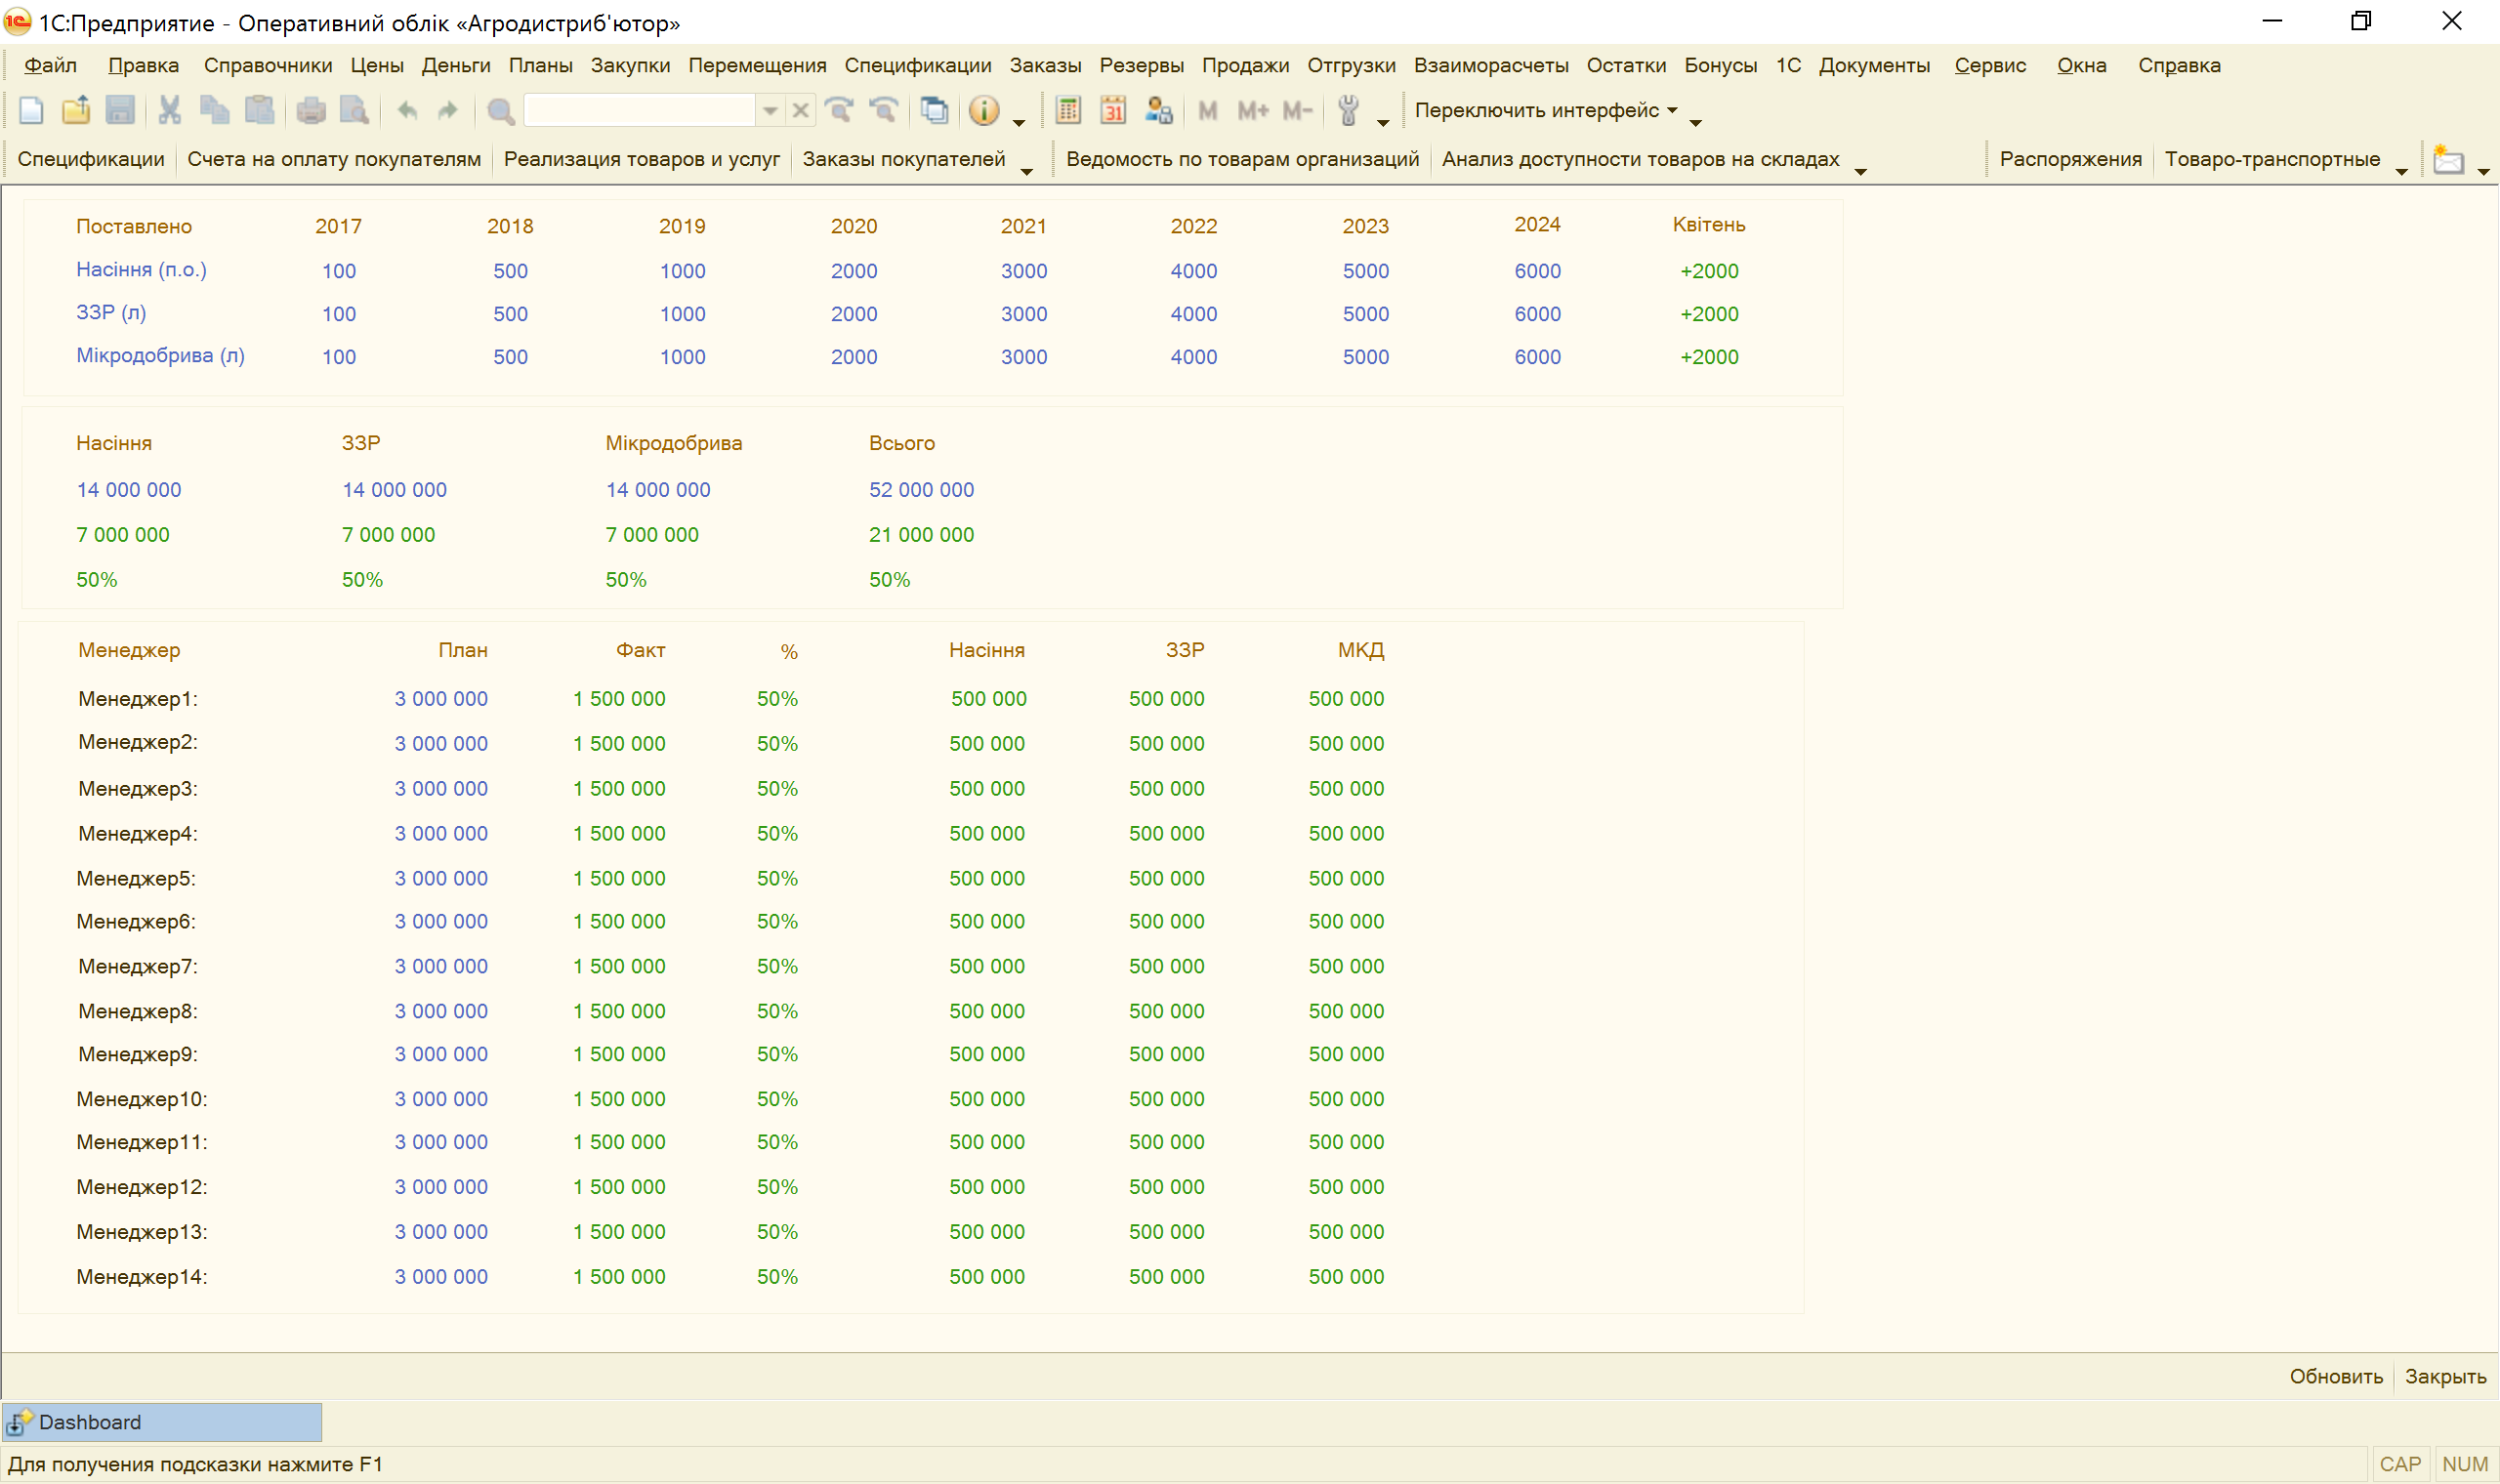The width and height of the screenshot is (2500, 1484).
Task: Open the Переключить интерфейс dropdown
Action: [x=1546, y=110]
